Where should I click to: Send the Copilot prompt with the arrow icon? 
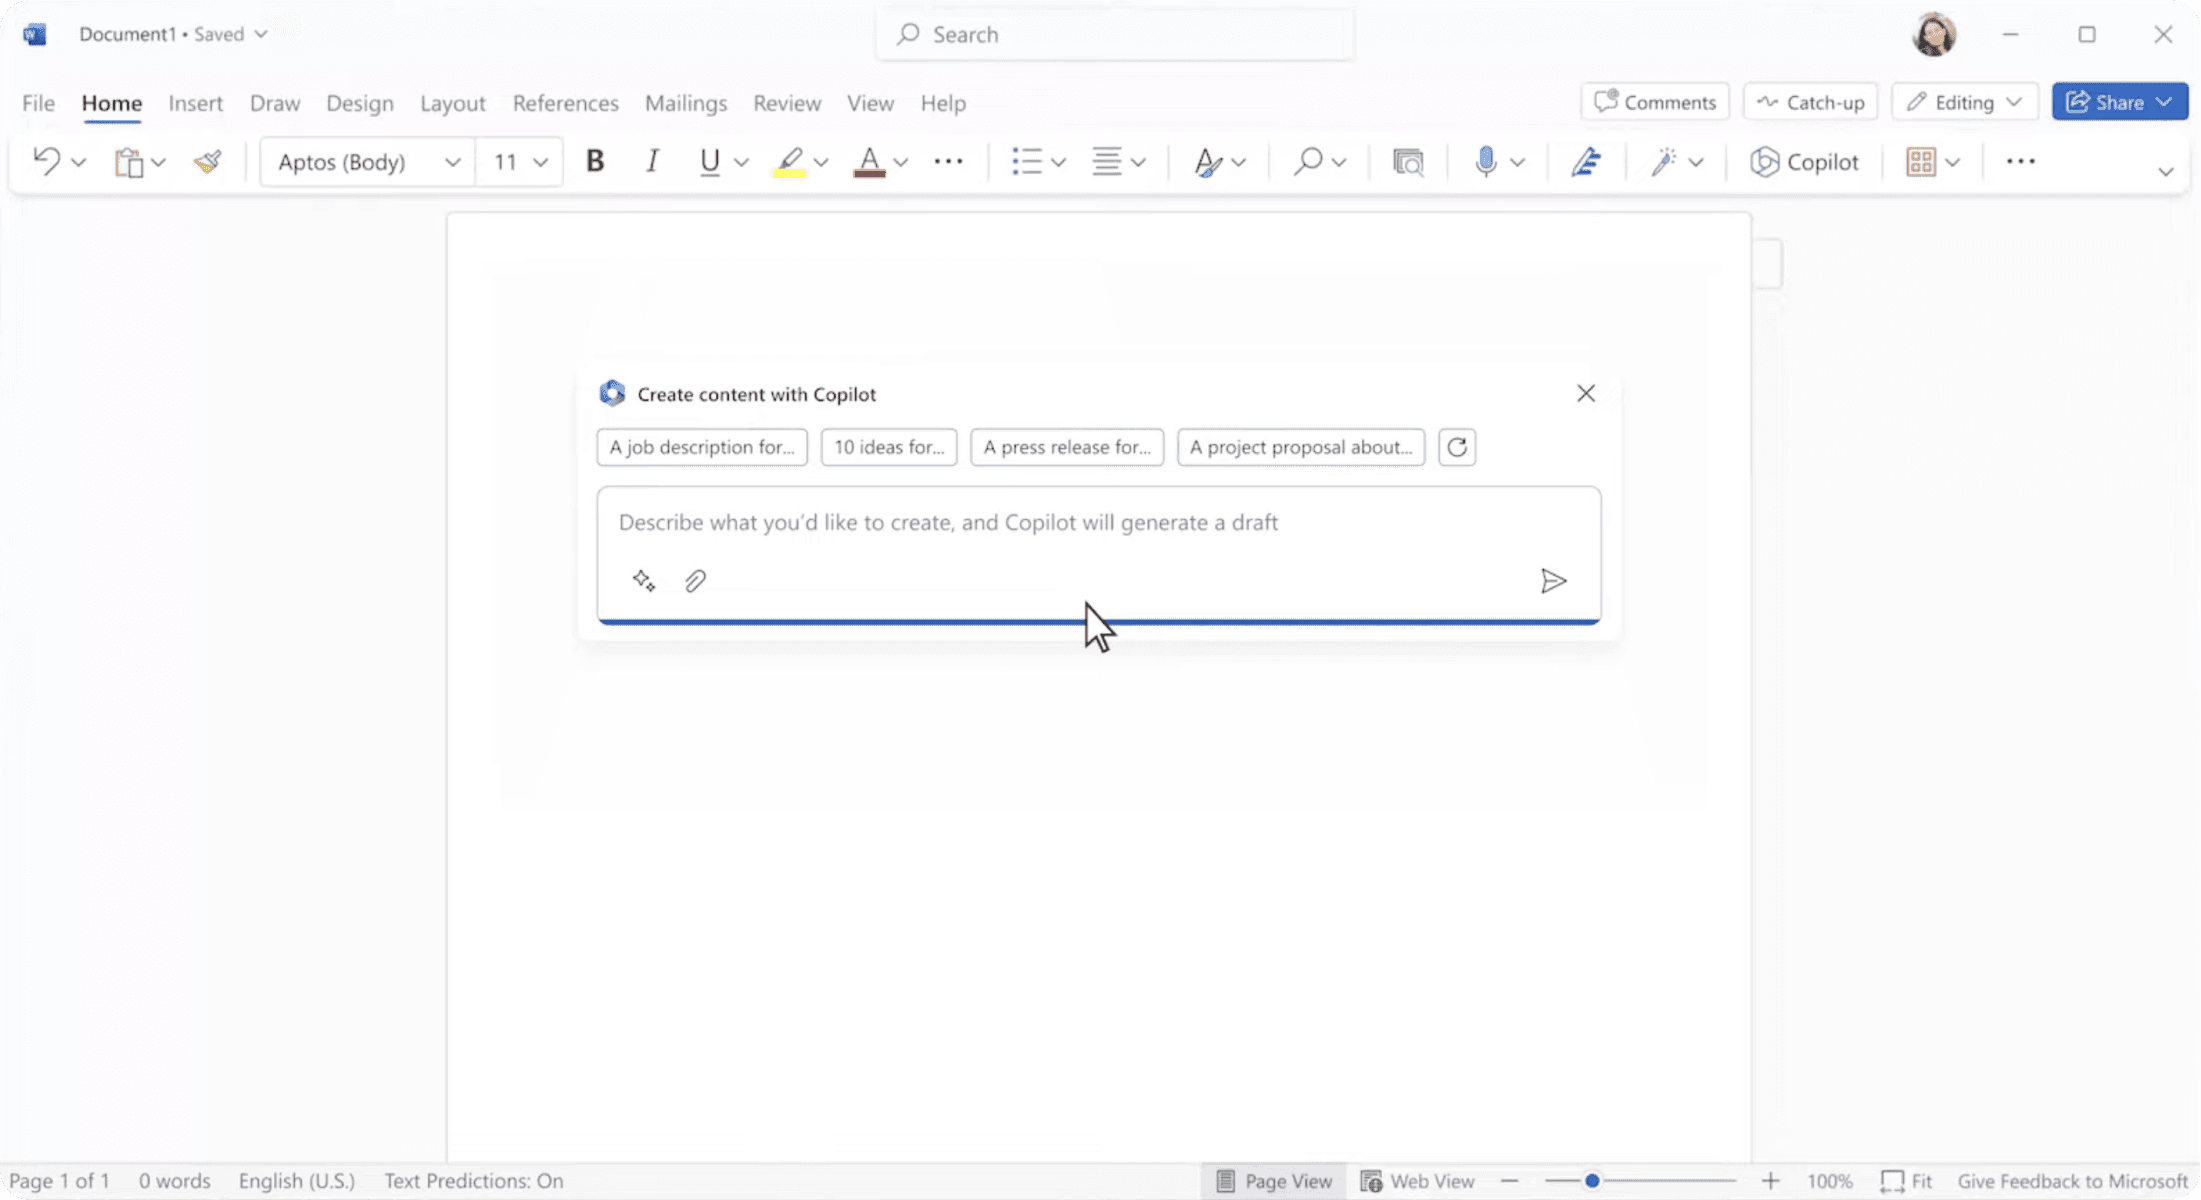1553,580
